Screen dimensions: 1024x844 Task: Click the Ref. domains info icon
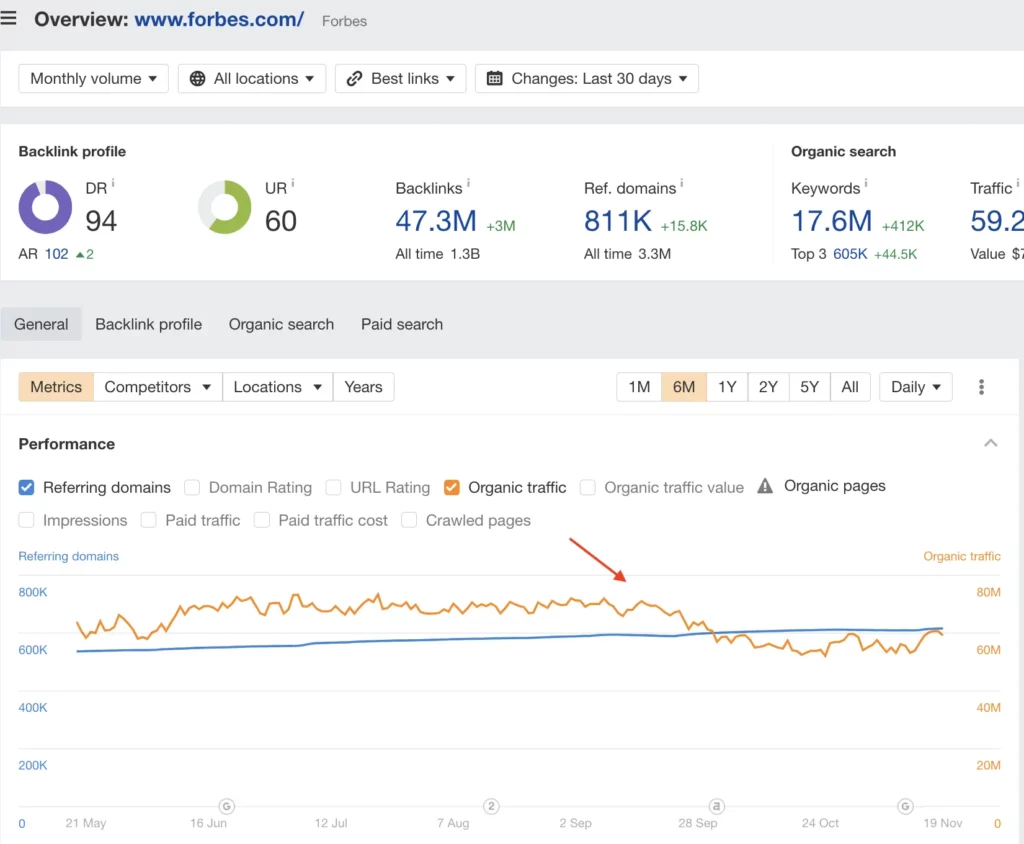coord(682,184)
